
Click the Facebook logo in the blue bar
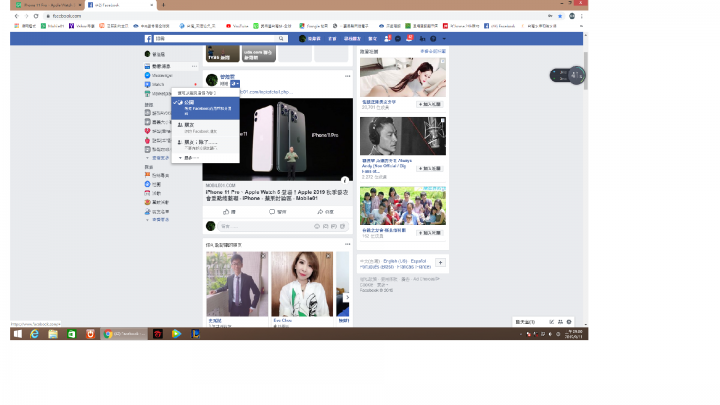[x=148, y=39]
